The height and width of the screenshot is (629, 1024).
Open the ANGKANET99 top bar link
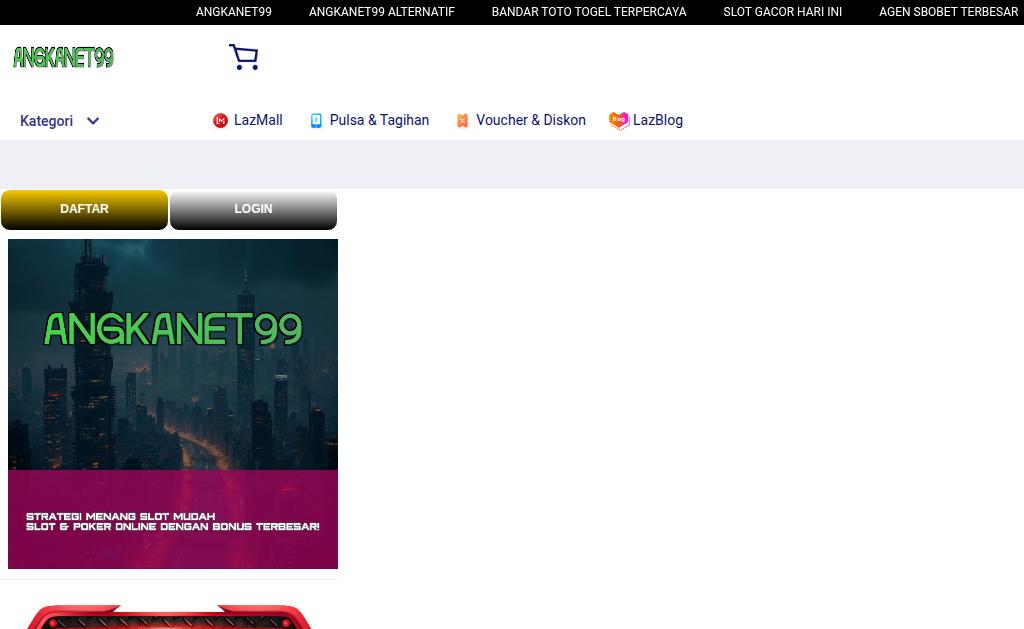(x=234, y=12)
